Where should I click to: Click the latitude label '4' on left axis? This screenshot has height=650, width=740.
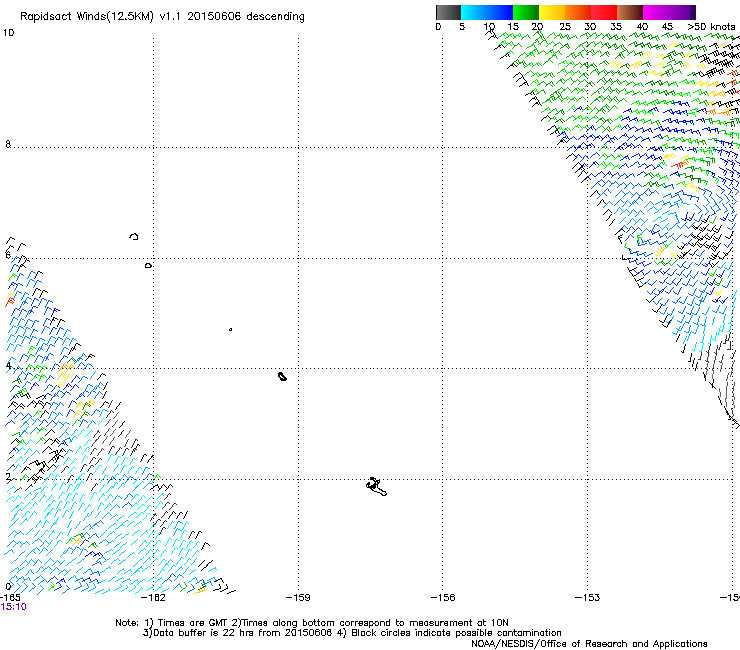pyautogui.click(x=8, y=366)
